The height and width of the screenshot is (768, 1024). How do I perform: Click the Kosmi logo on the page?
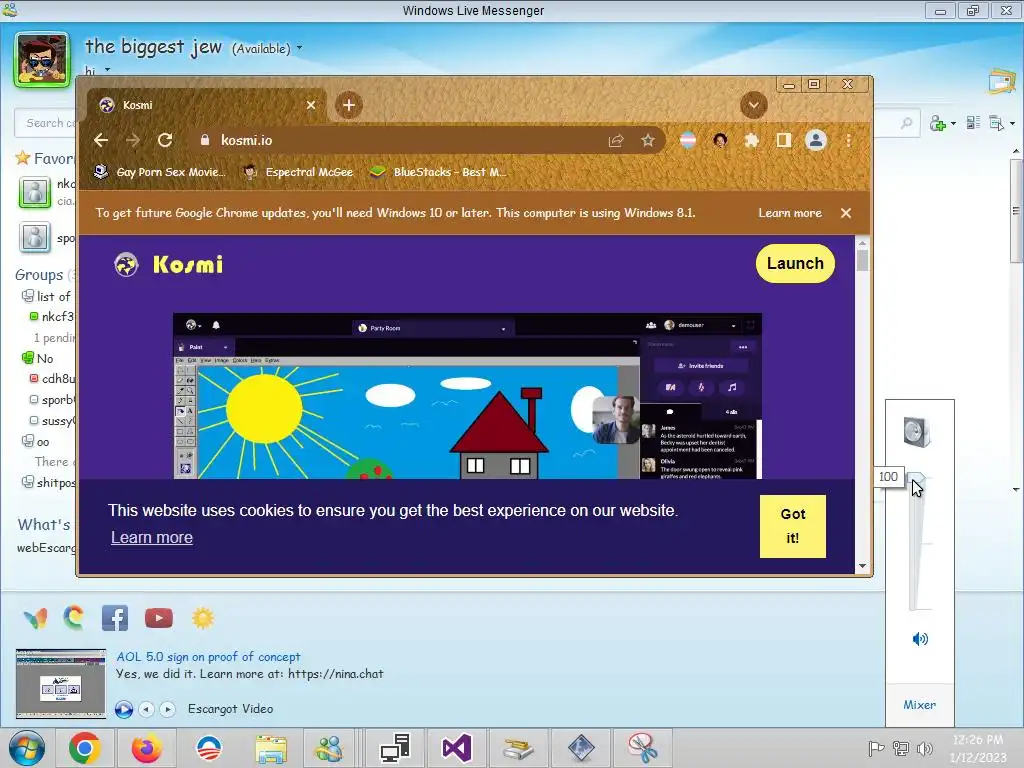(168, 264)
